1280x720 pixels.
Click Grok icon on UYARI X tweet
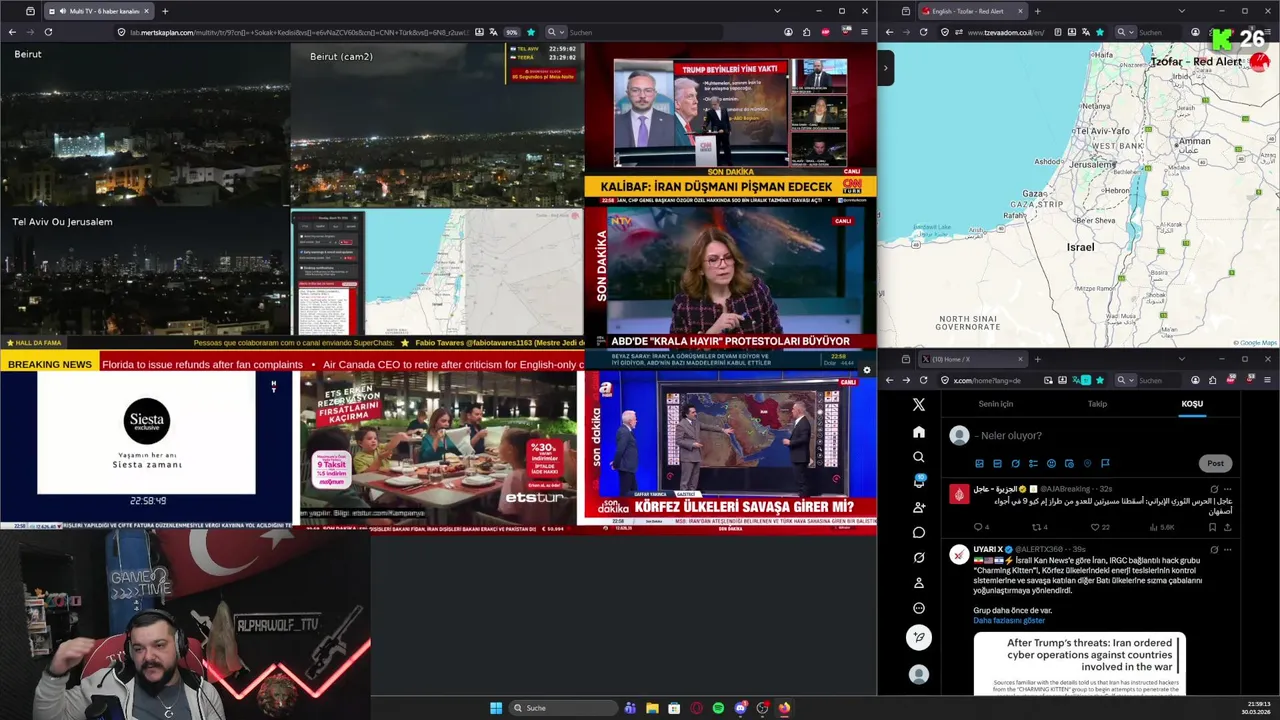[1213, 549]
